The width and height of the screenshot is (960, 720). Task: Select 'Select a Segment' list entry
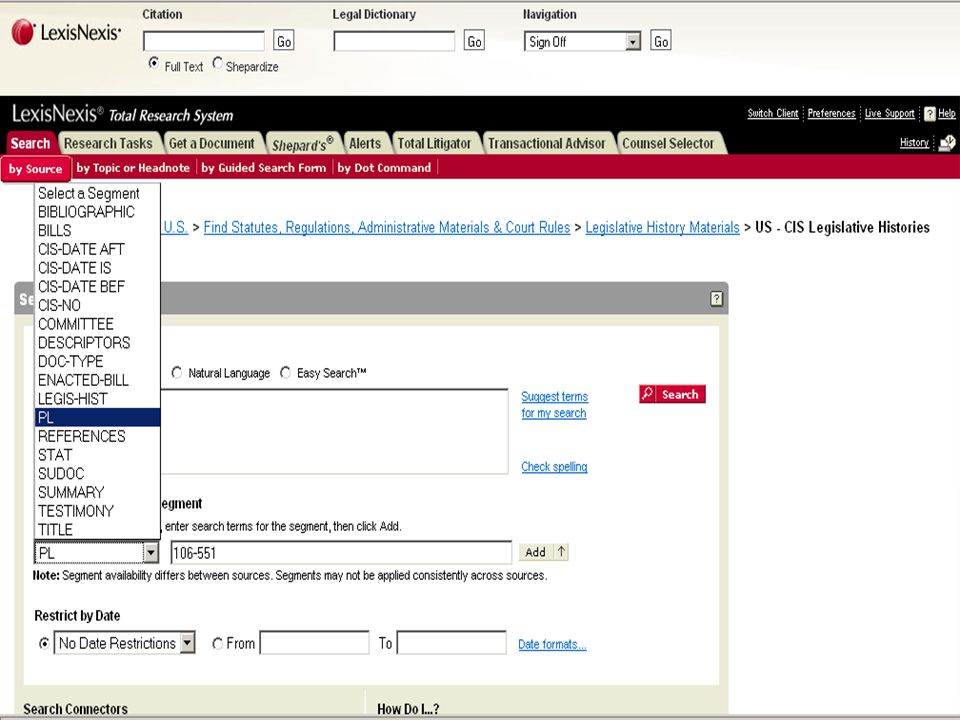point(97,193)
